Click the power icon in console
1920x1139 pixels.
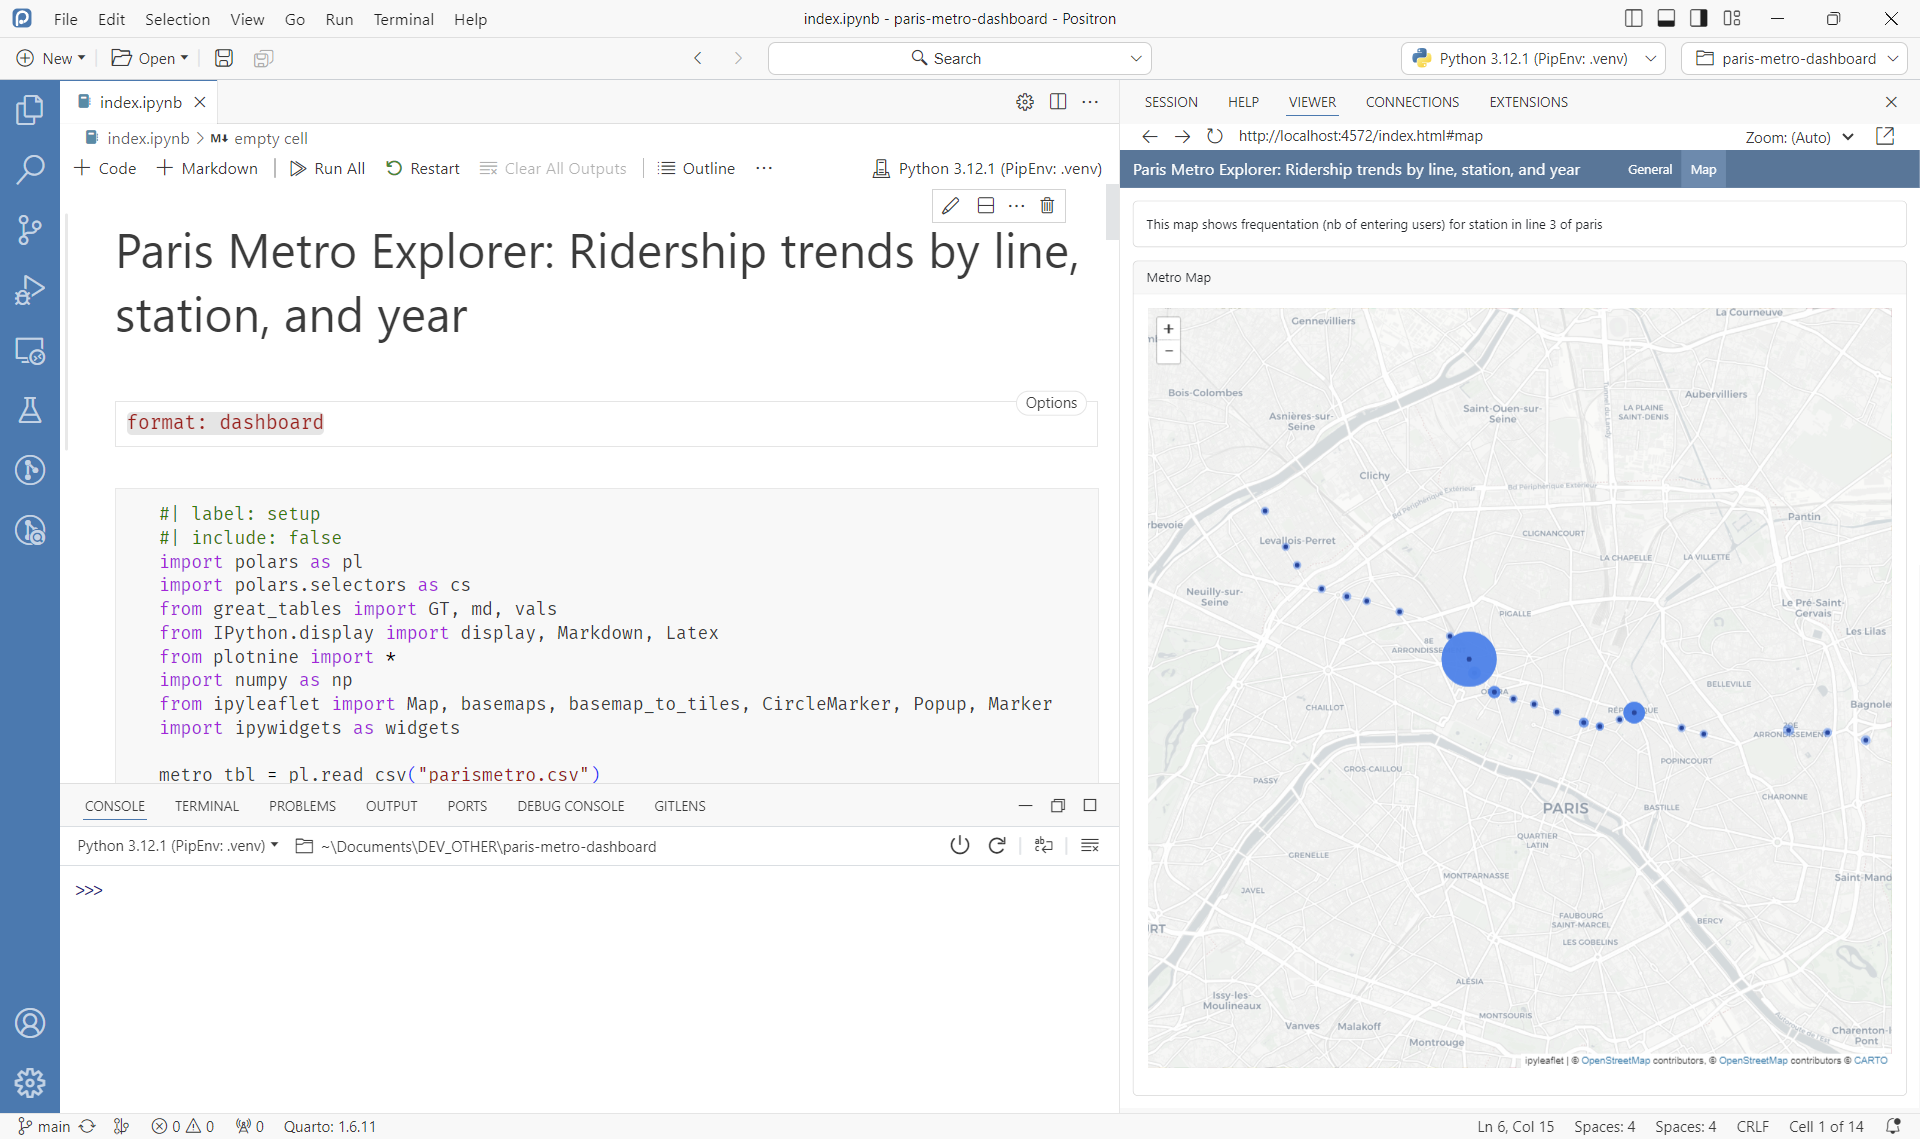960,846
